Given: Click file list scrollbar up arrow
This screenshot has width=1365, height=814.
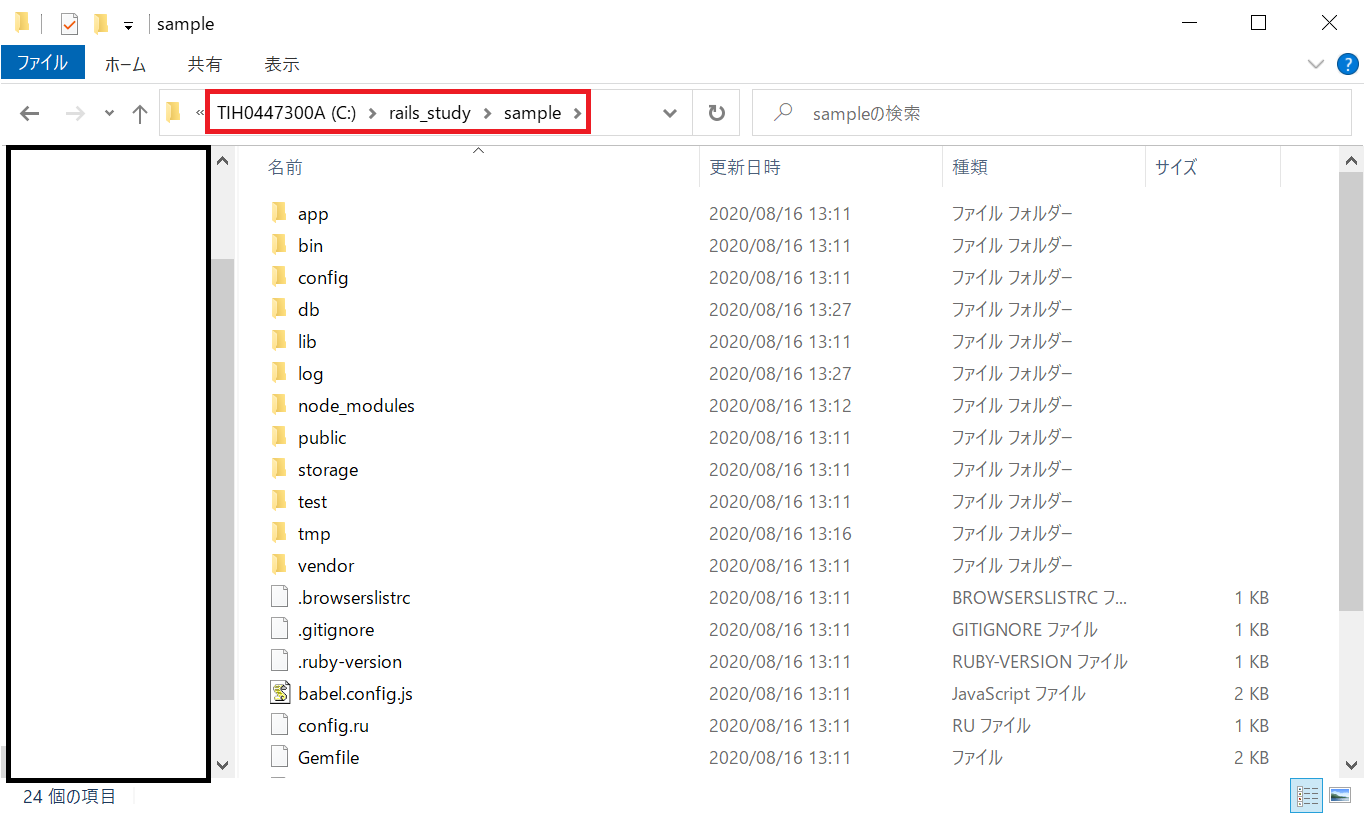Looking at the screenshot, I should point(1351,160).
